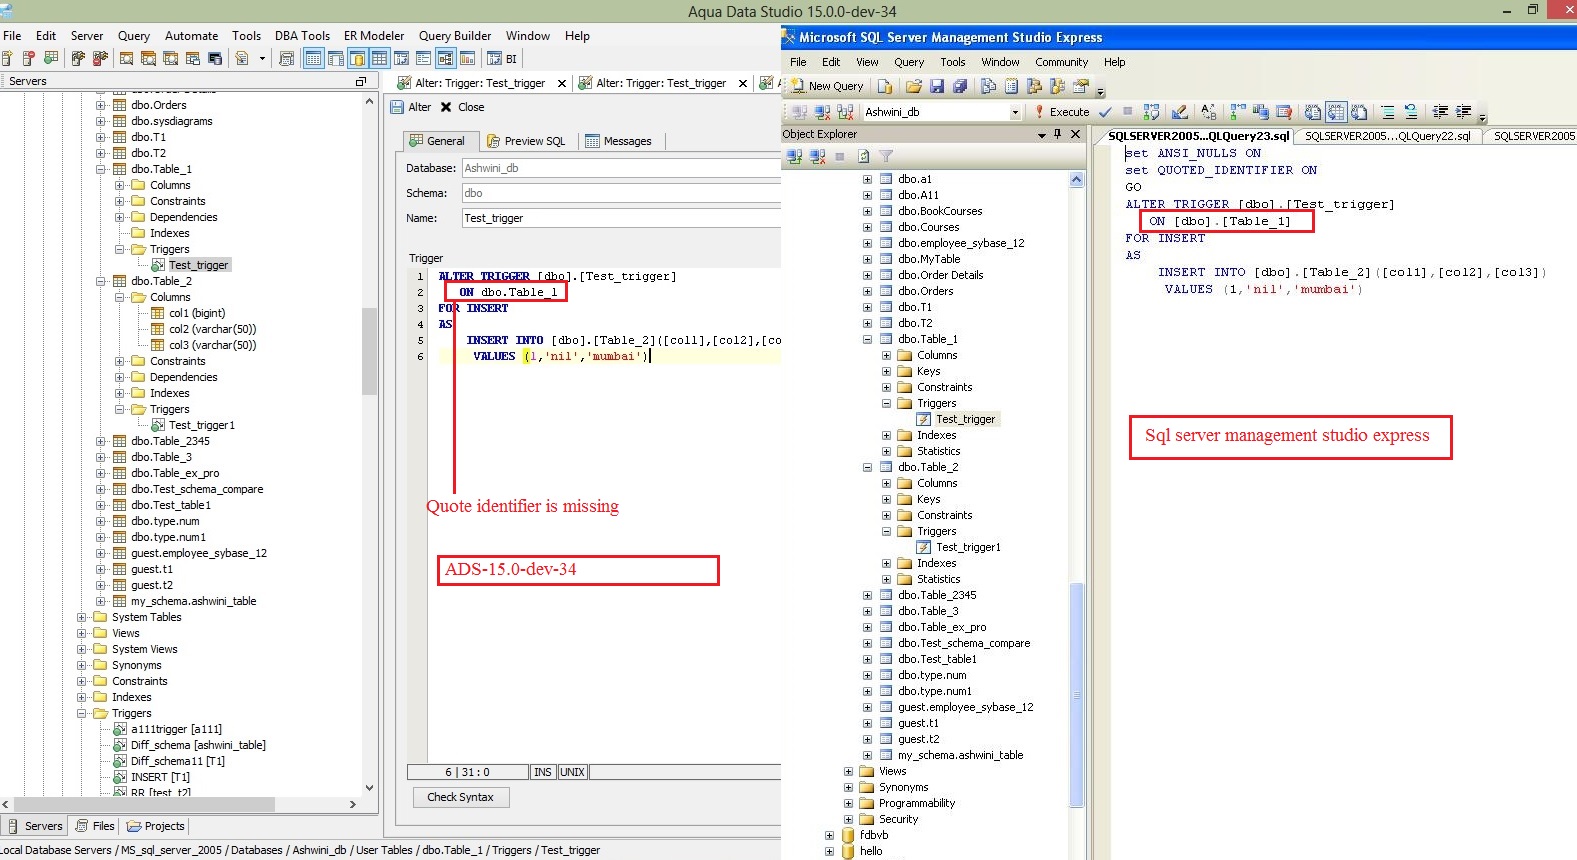Image resolution: width=1577 pixels, height=860 pixels.
Task: Expand dbo.Orders in Aqua servers tree
Action: 100,105
